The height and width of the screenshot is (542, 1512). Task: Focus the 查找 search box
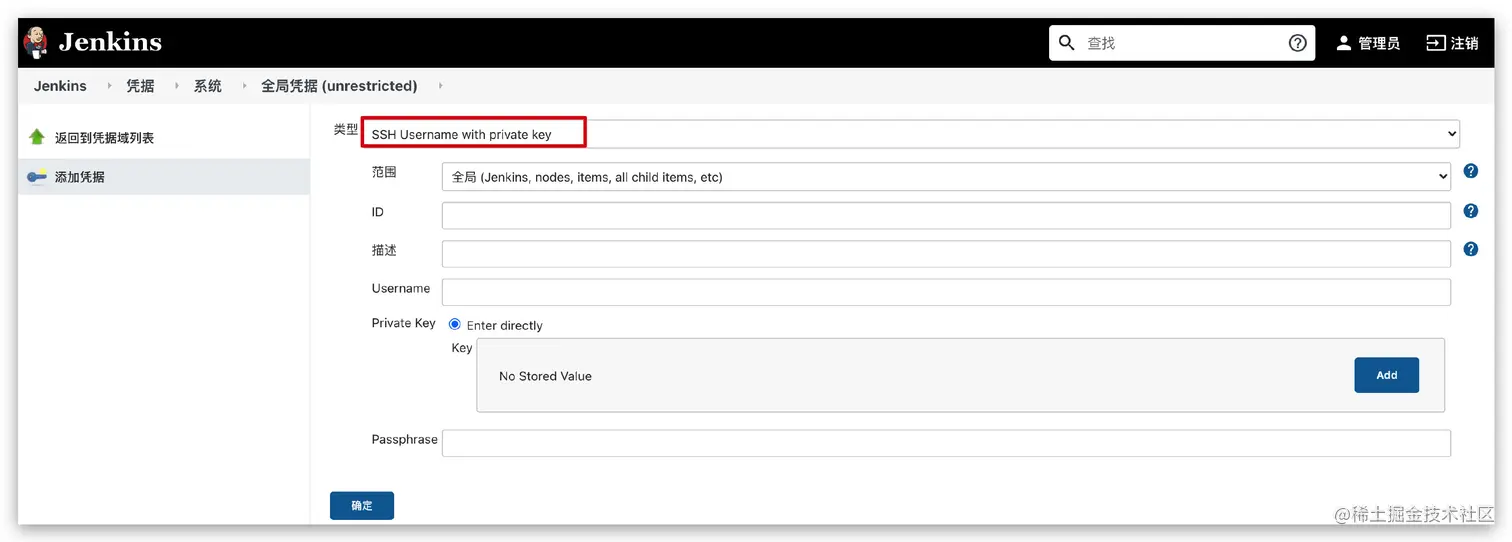pos(1183,43)
